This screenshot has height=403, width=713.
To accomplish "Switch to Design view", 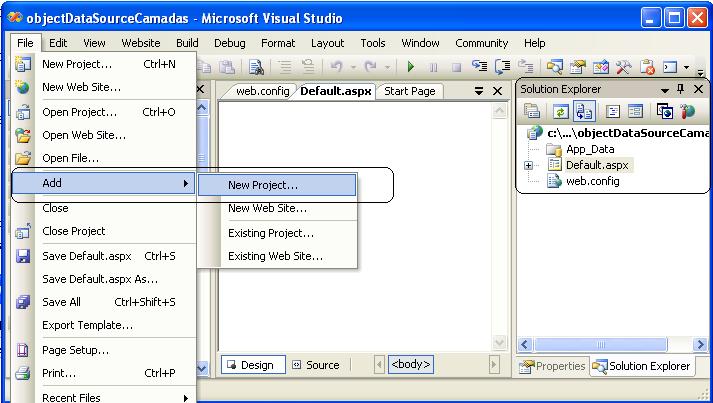I will tap(253, 365).
